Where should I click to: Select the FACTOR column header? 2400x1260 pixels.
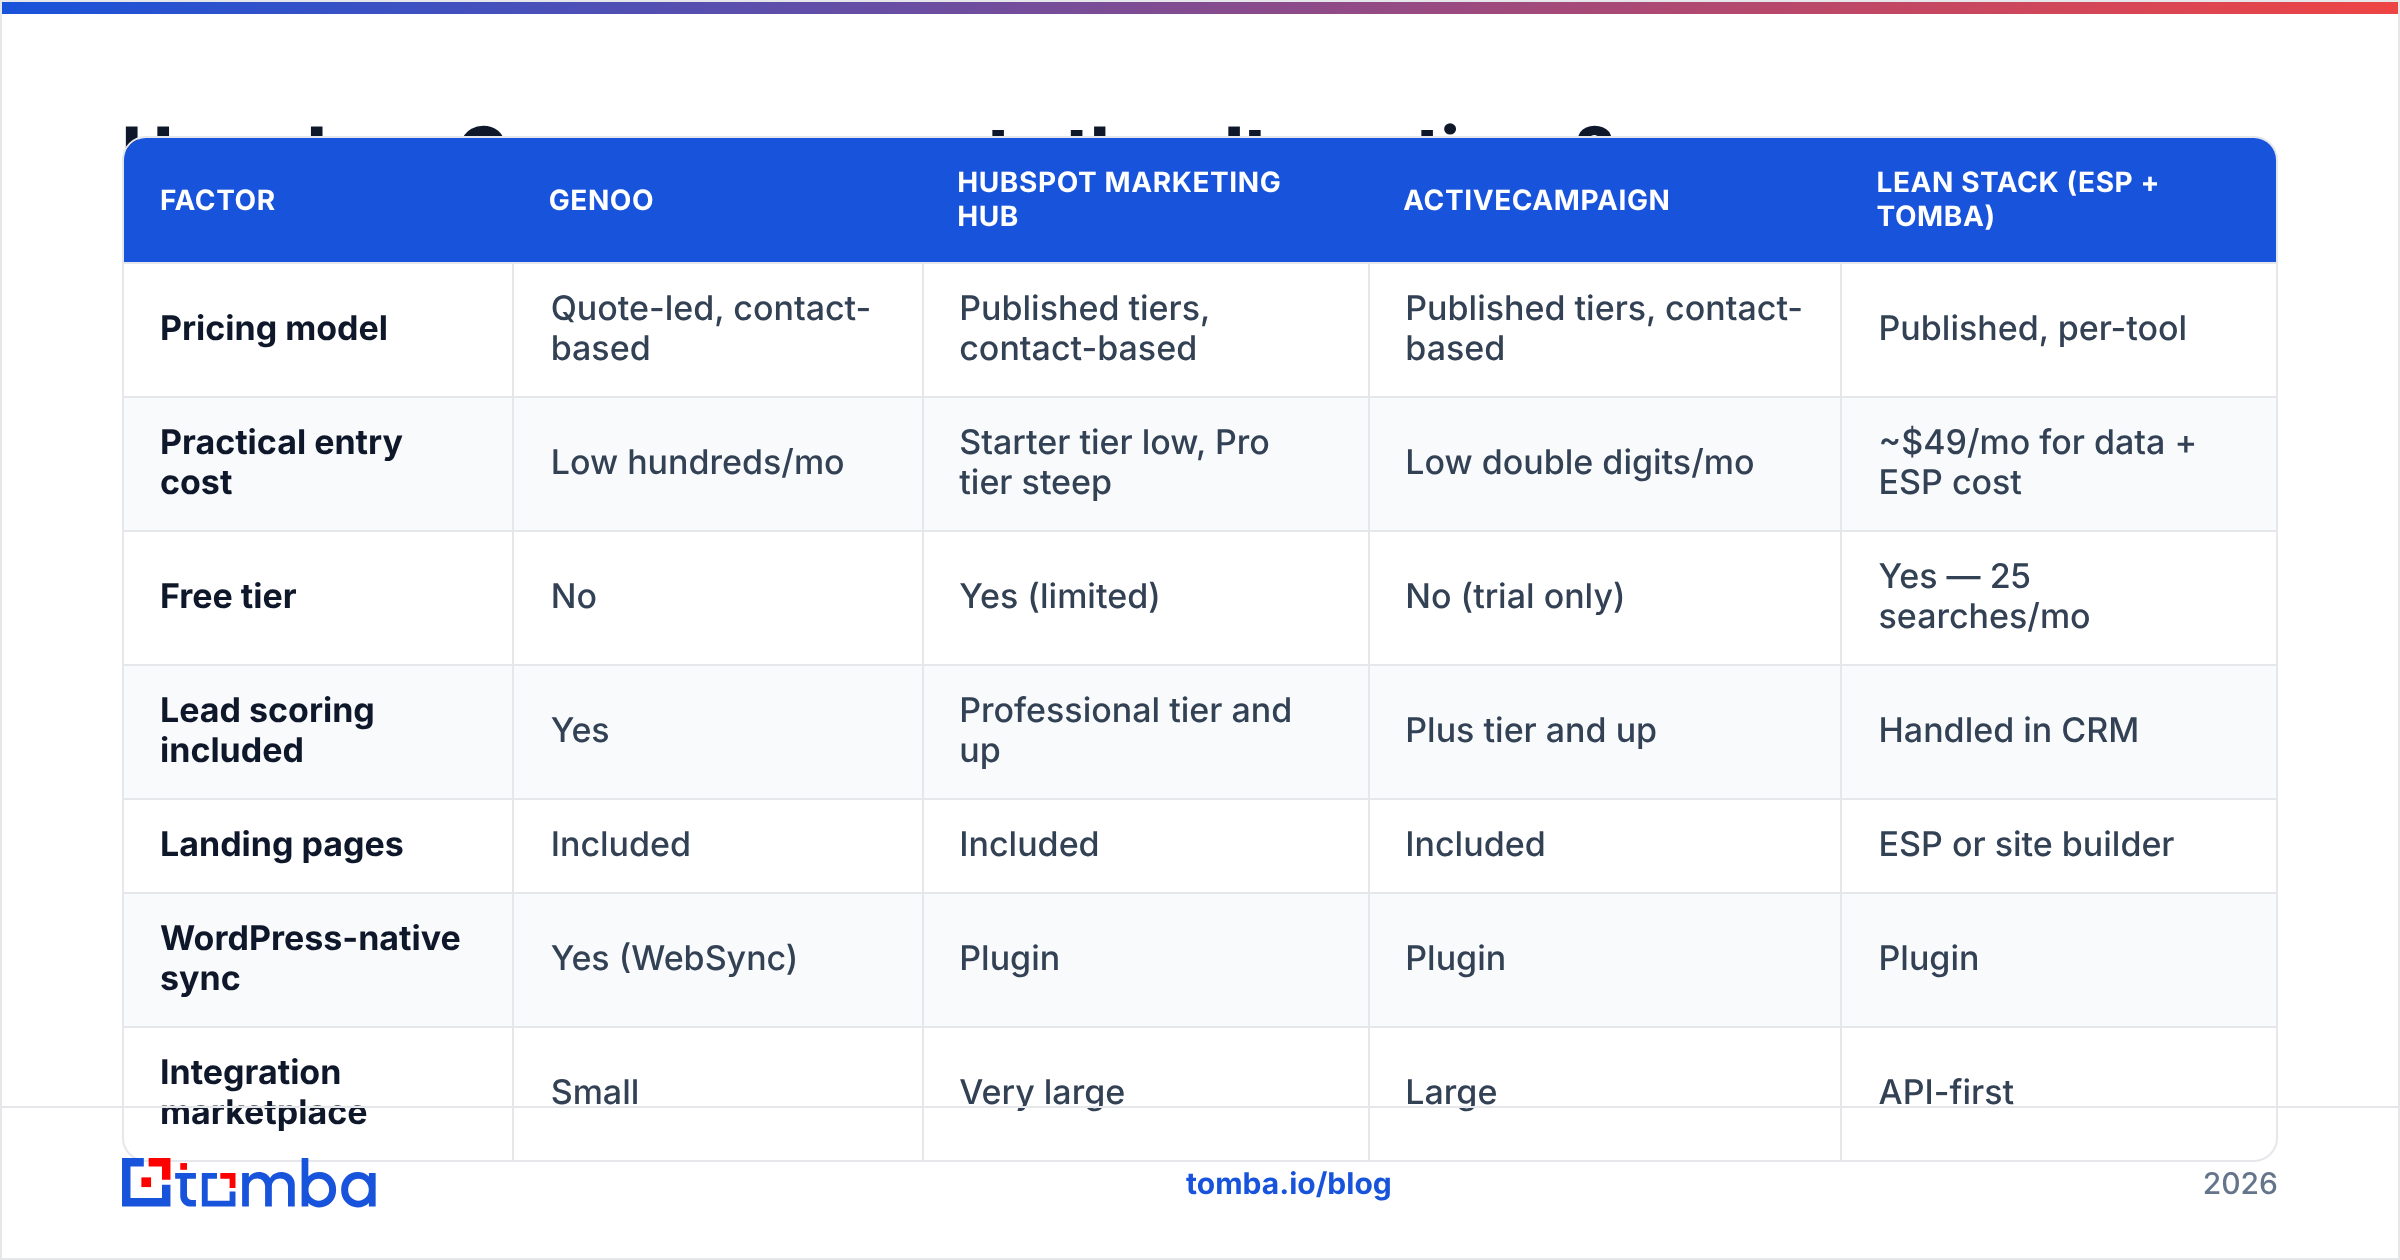(217, 200)
